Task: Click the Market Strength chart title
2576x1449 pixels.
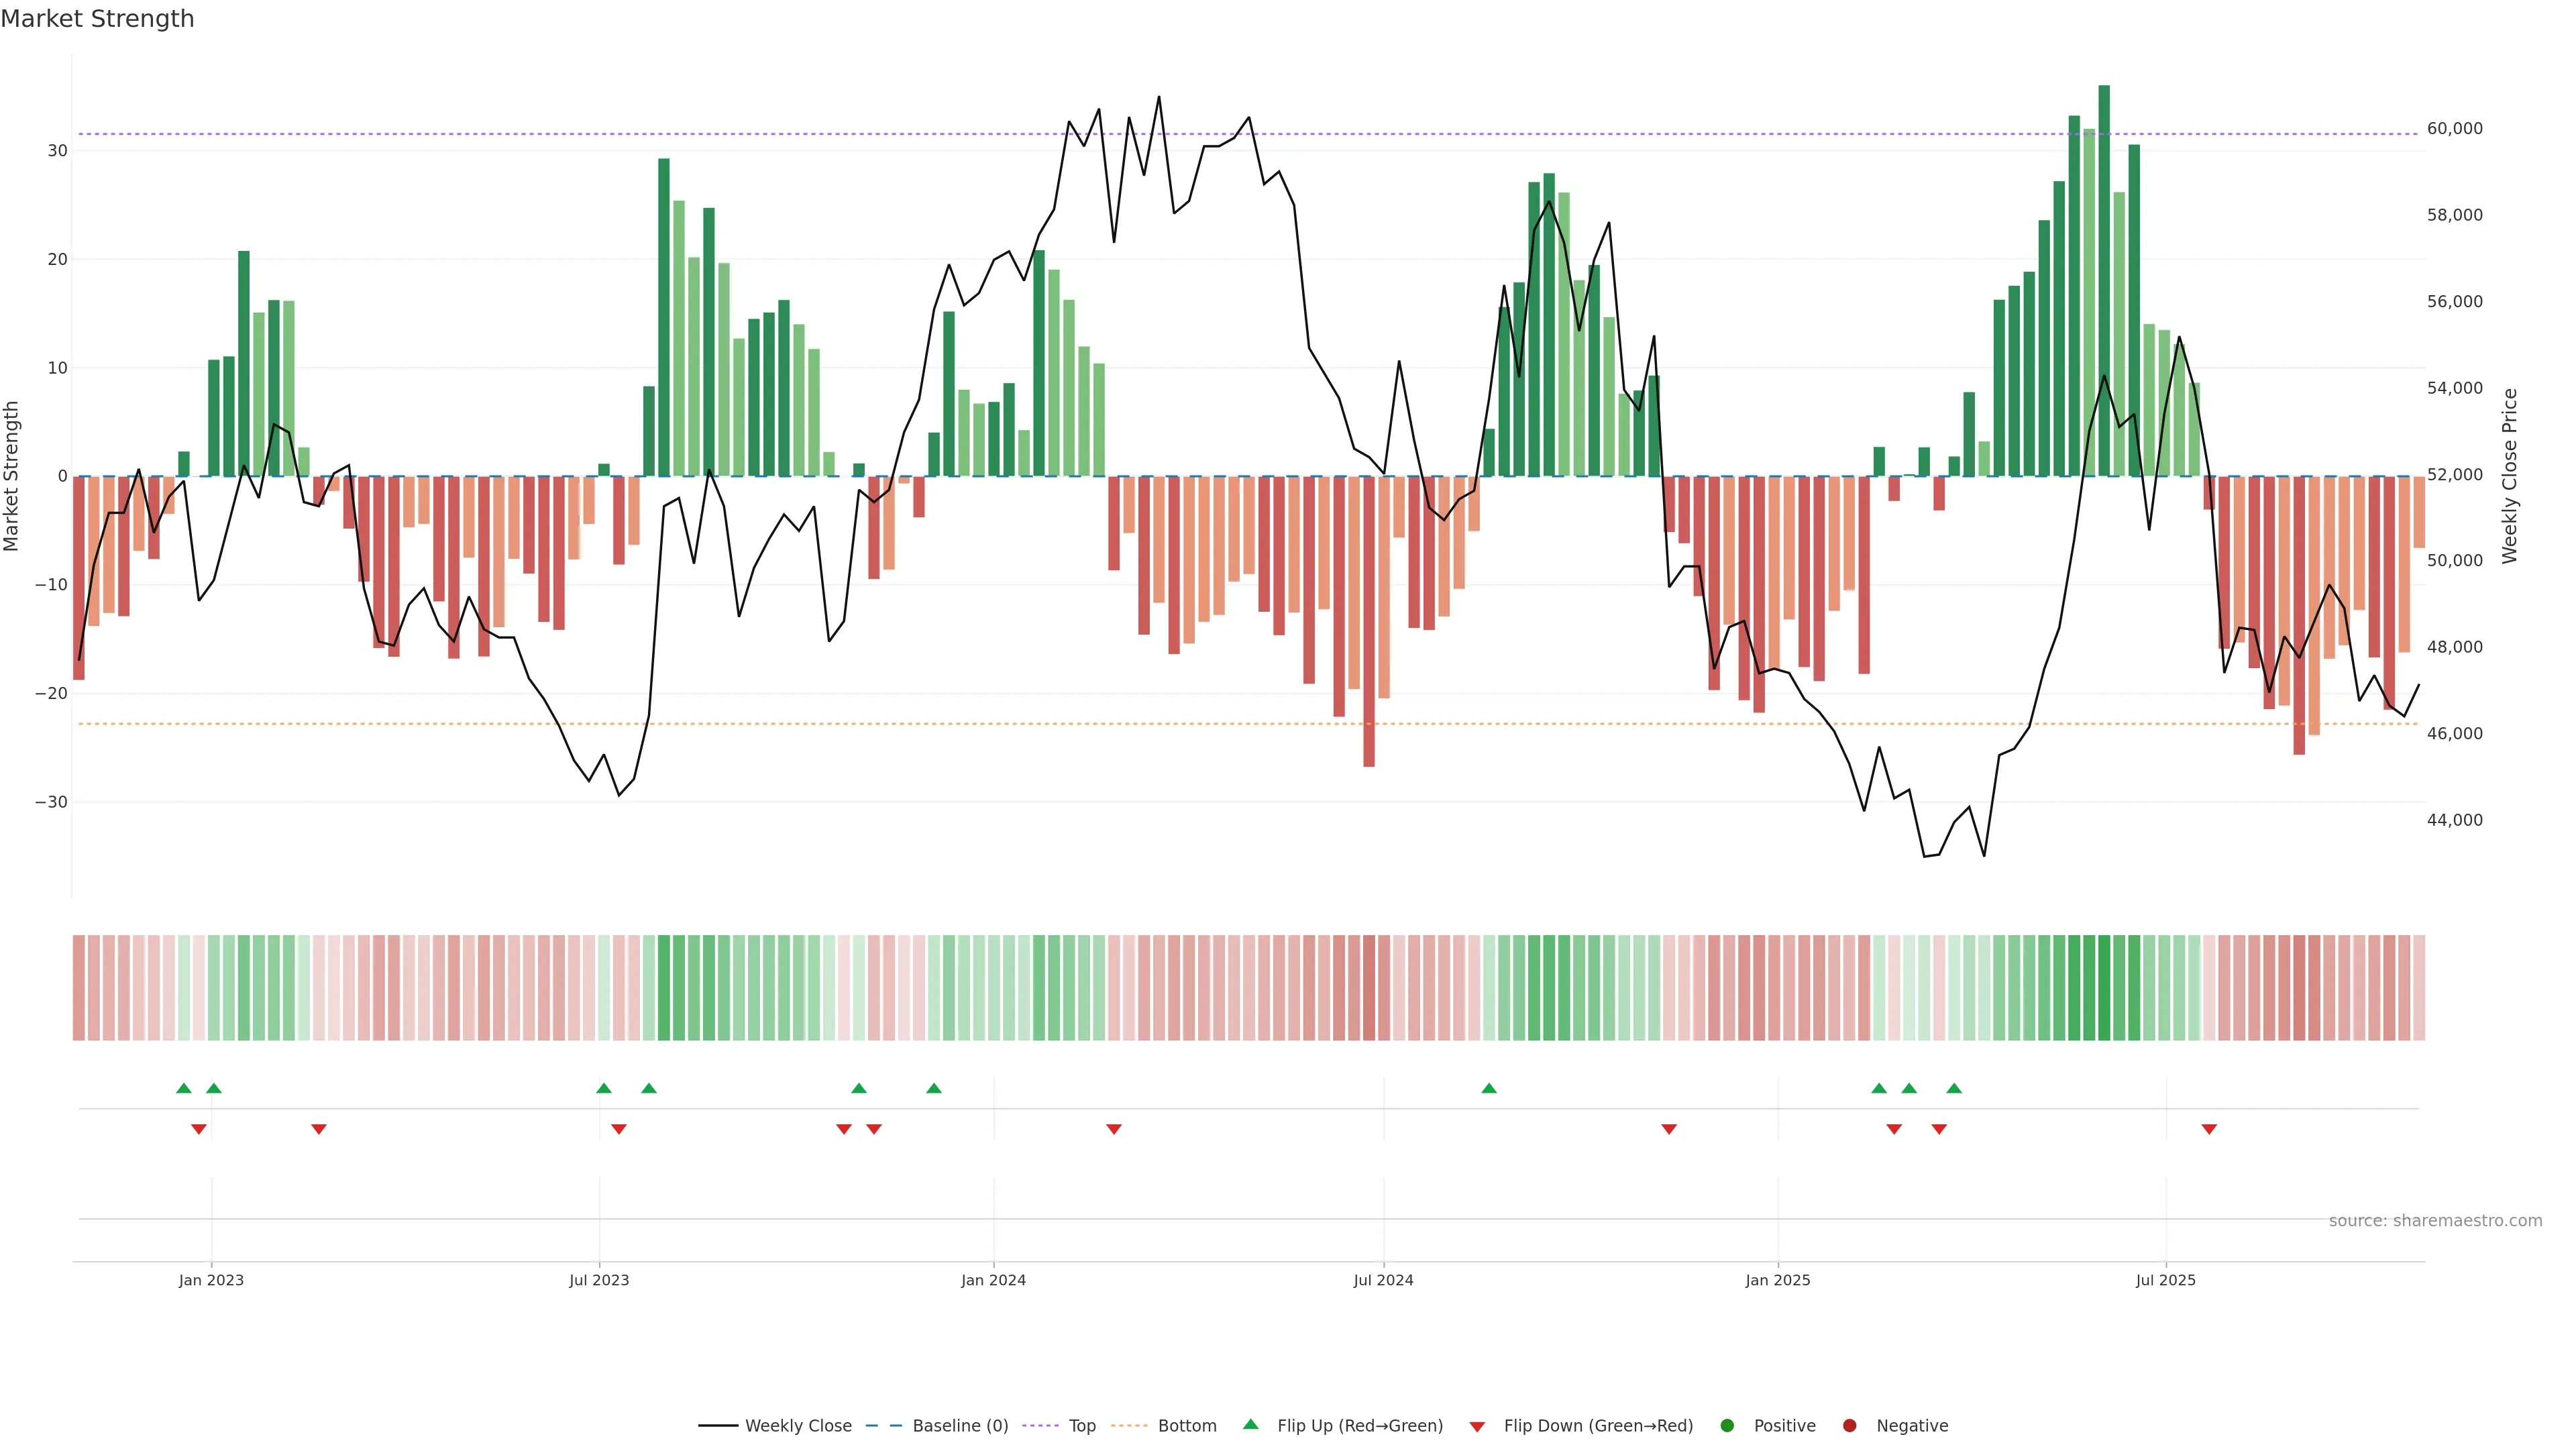Action: (97, 19)
